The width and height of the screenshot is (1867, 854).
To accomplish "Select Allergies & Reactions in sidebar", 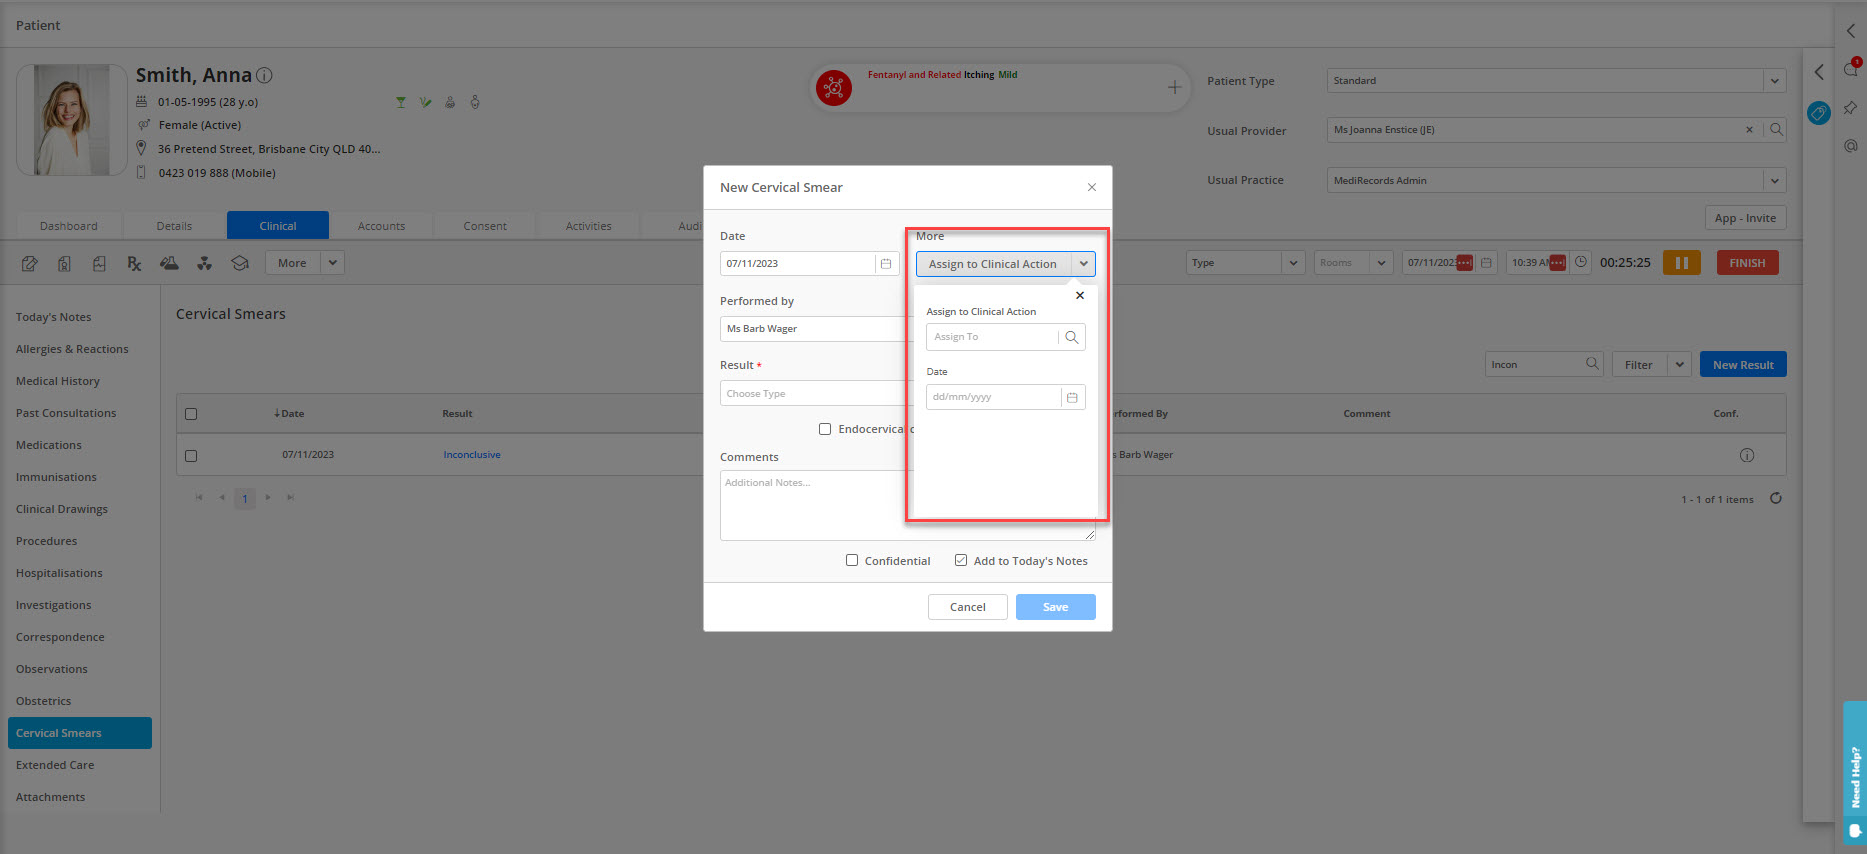I will click(x=72, y=349).
